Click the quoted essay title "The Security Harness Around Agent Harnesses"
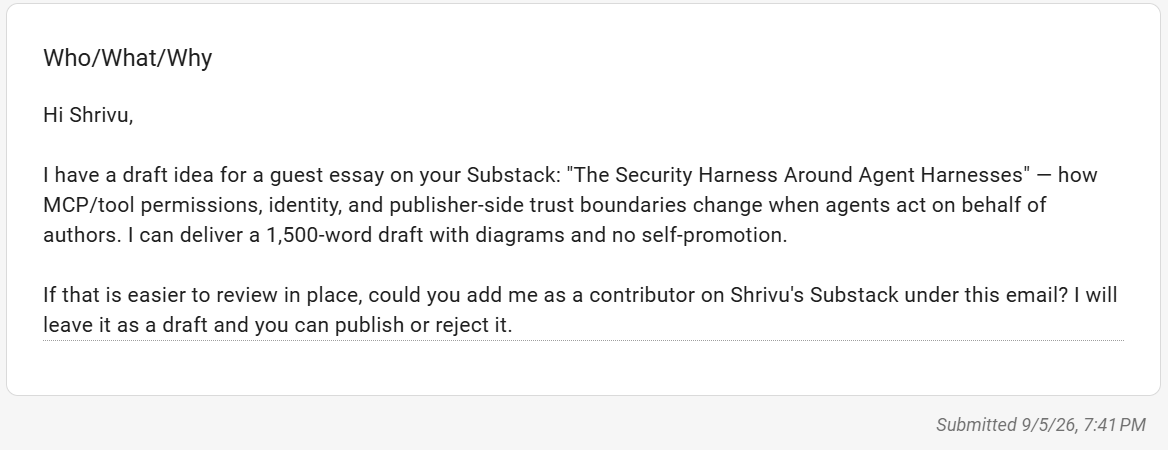The height and width of the screenshot is (450, 1168). coord(799,175)
